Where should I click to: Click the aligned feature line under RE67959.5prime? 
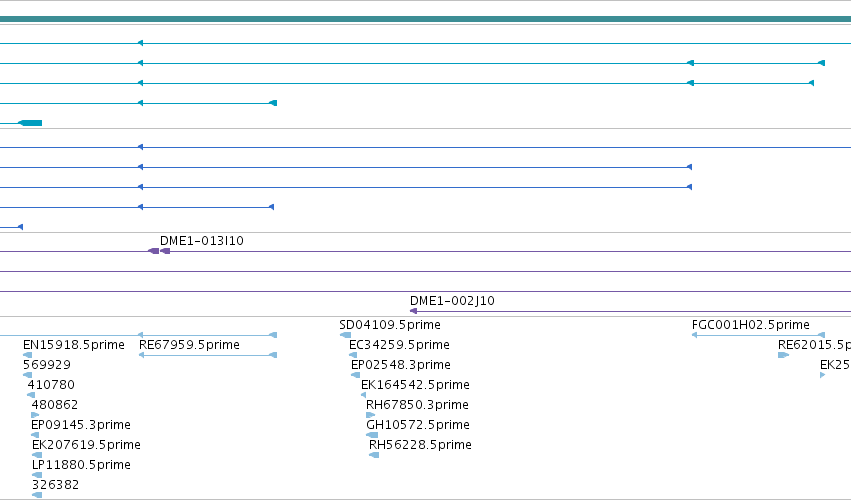click(x=208, y=355)
